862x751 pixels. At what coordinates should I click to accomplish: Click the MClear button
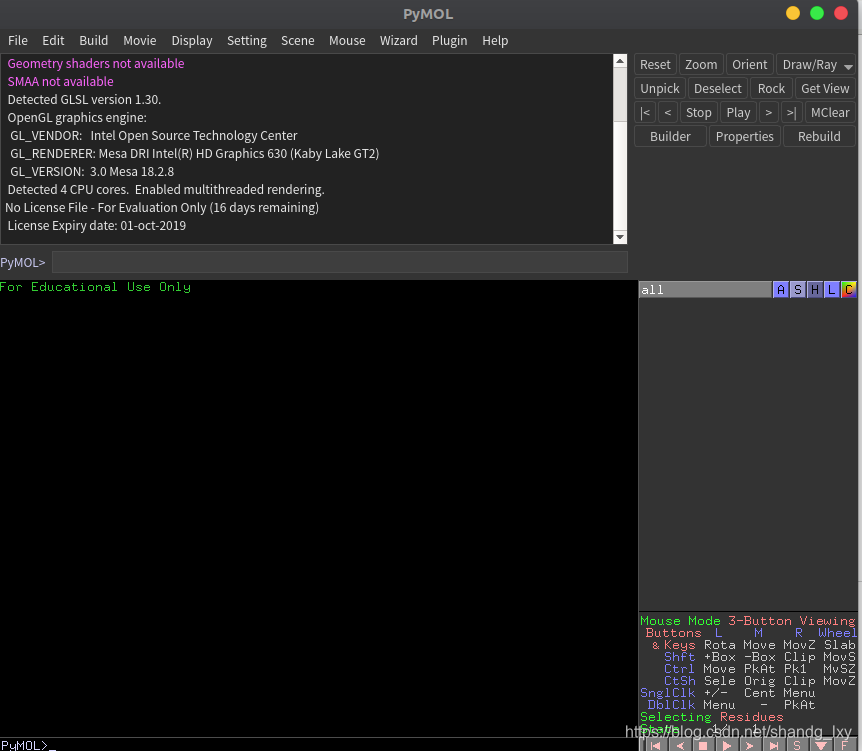pos(830,113)
